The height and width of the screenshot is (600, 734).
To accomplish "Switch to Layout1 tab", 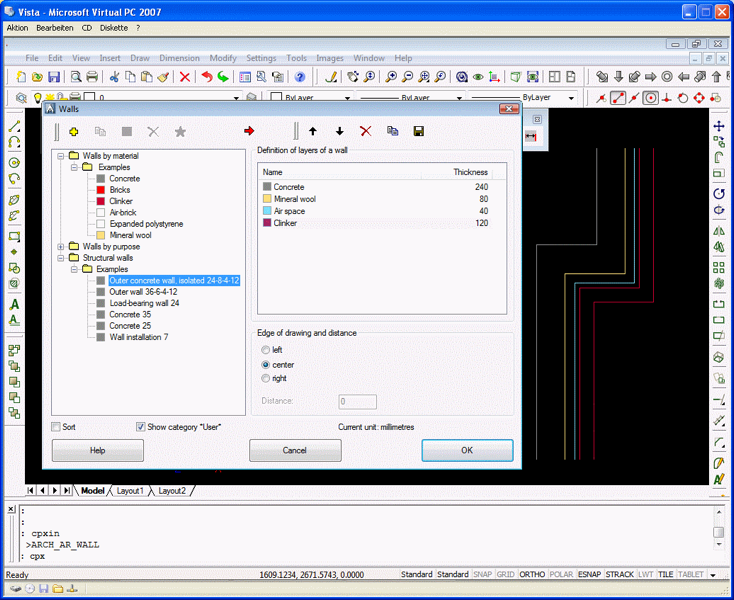I will 130,490.
